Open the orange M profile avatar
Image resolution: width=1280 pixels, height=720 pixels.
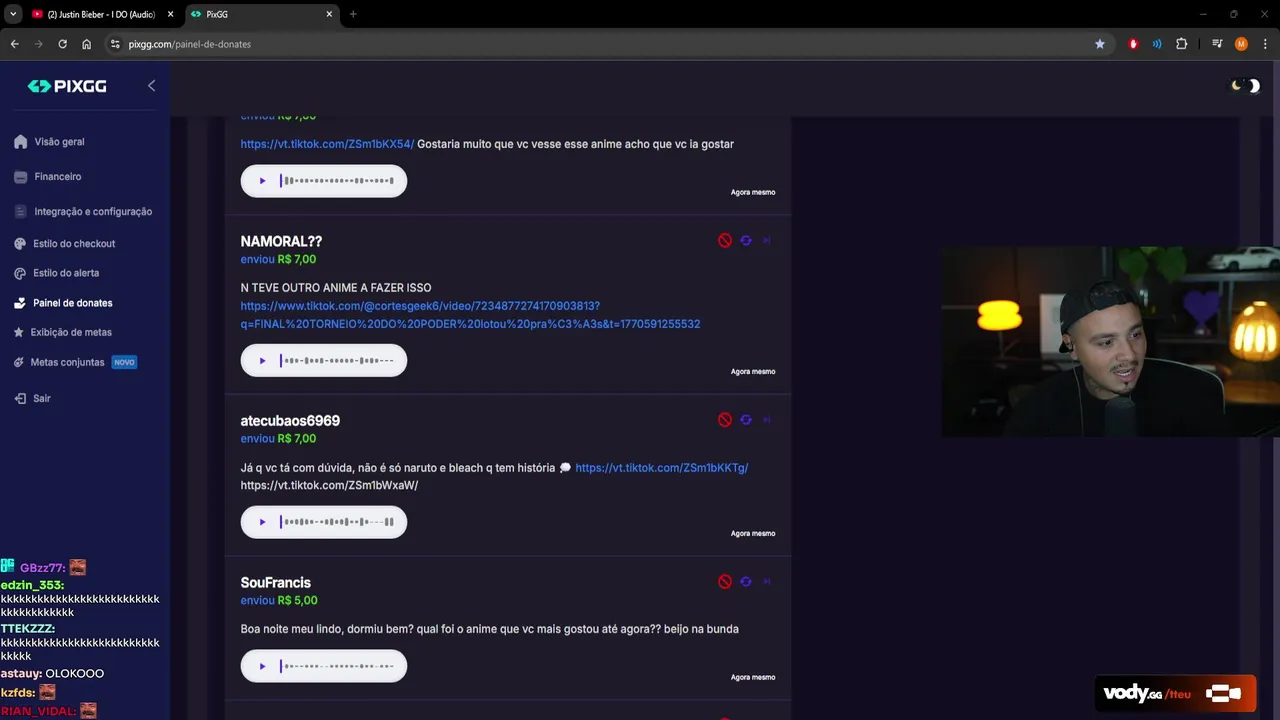click(1241, 44)
